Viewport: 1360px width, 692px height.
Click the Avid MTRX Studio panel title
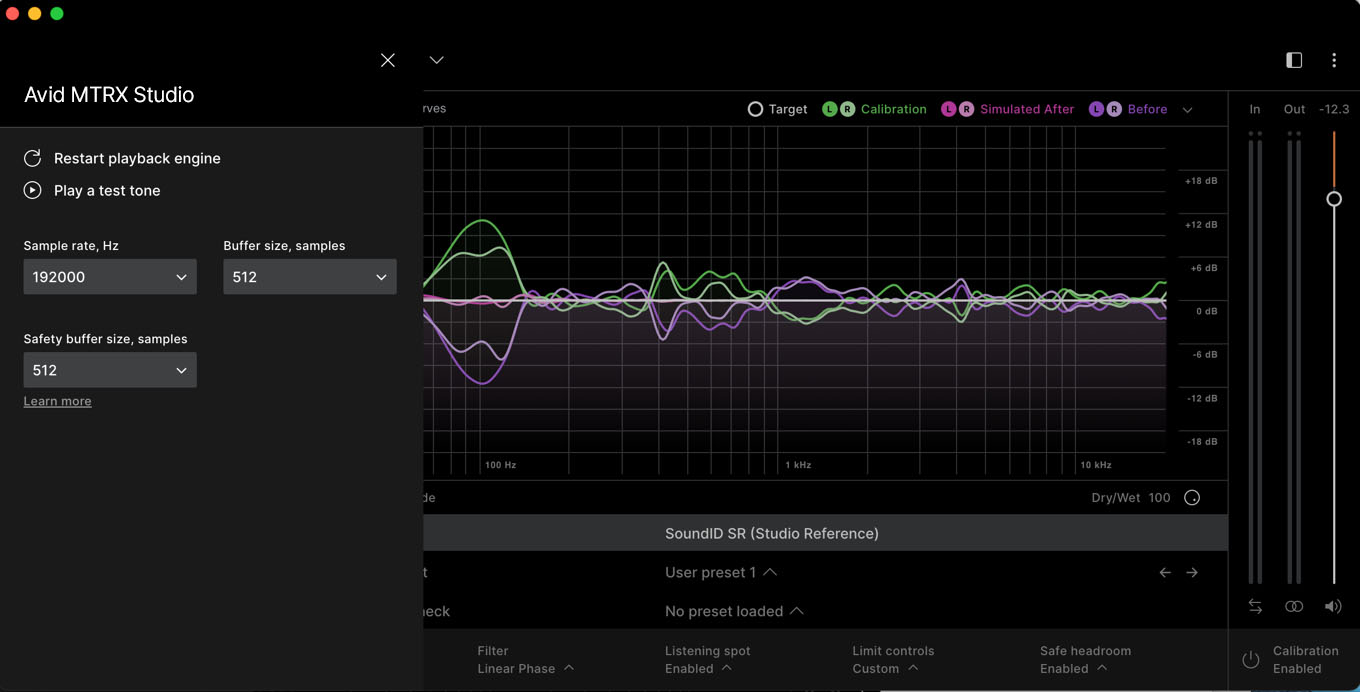109,95
